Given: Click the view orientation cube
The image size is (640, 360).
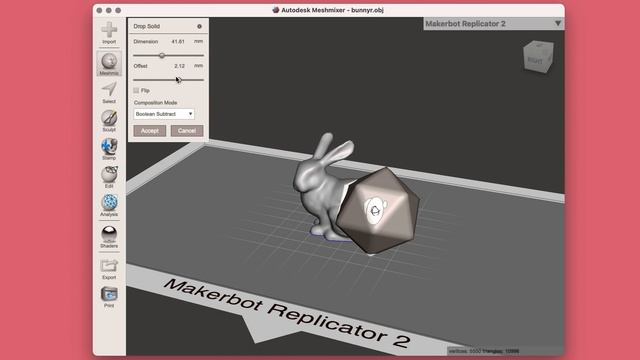Looking at the screenshot, I should point(538,56).
